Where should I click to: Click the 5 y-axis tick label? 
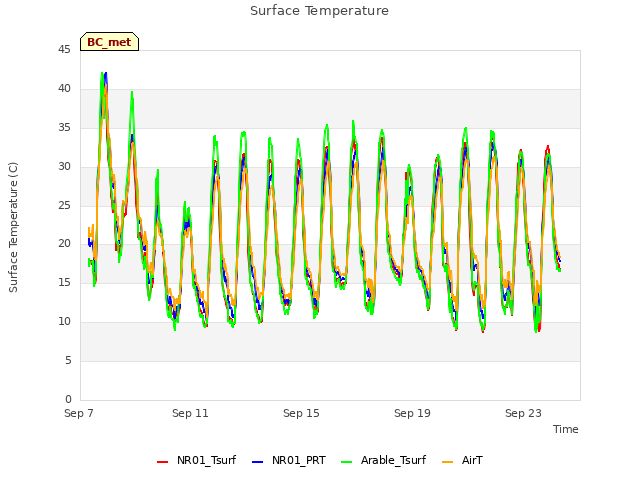pos(68,360)
